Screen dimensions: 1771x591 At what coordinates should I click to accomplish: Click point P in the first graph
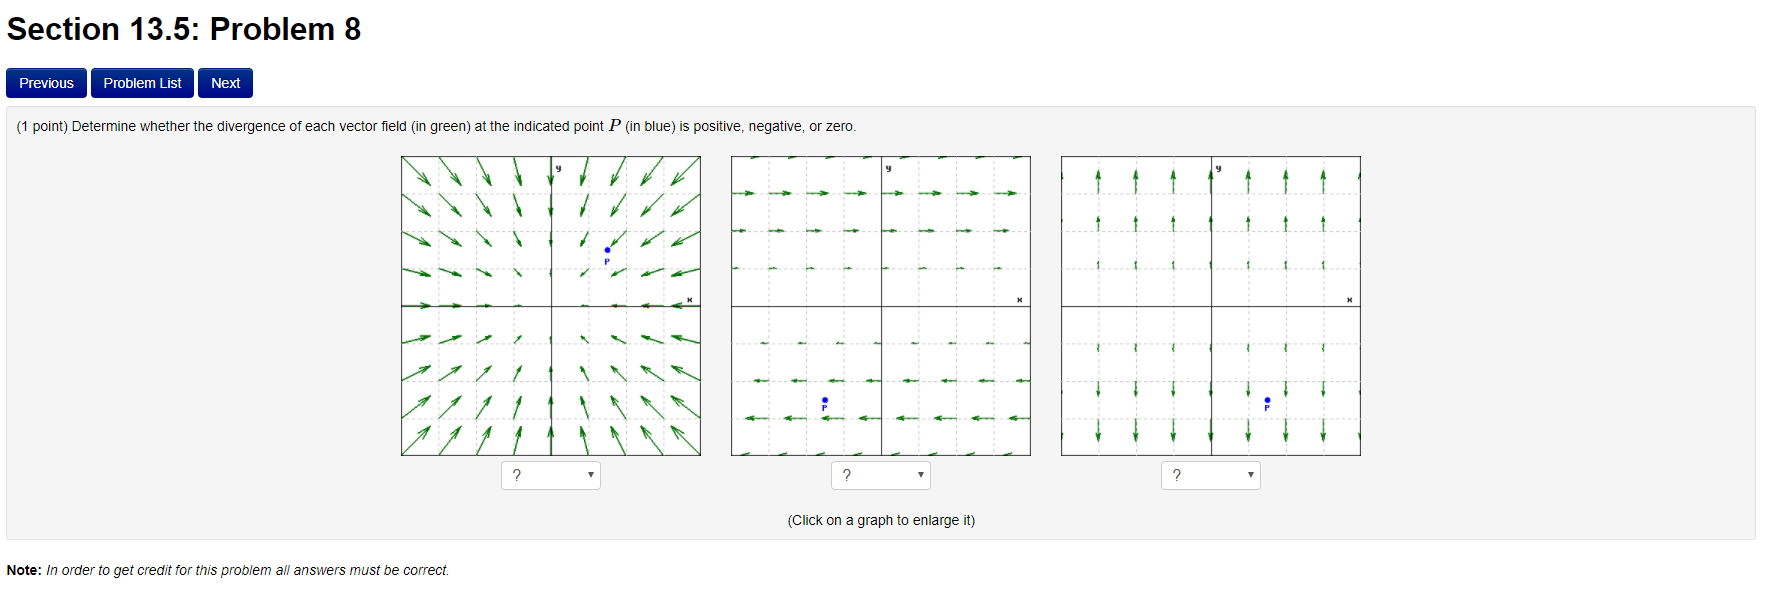[x=609, y=250]
